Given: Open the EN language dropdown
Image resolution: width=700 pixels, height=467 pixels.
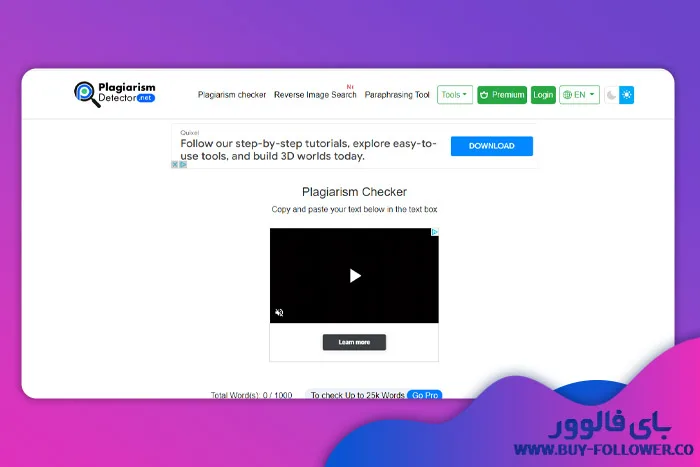Looking at the screenshot, I should click(x=579, y=95).
